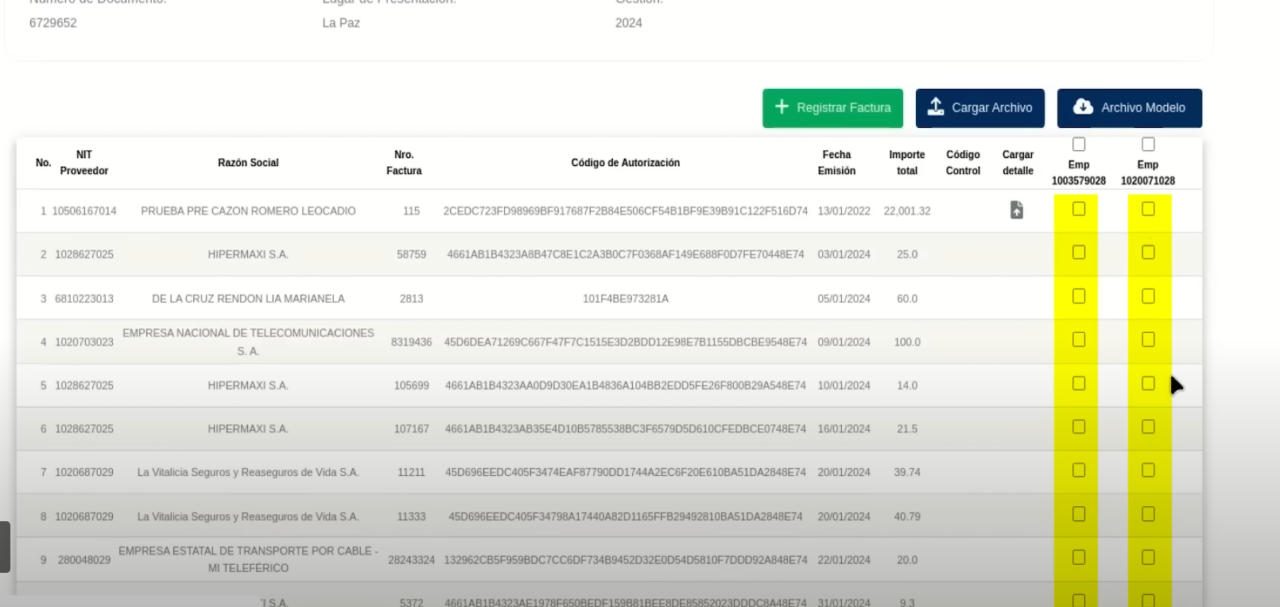Click the Razón Social column header
Screen dimensions: 1280x607
point(248,163)
